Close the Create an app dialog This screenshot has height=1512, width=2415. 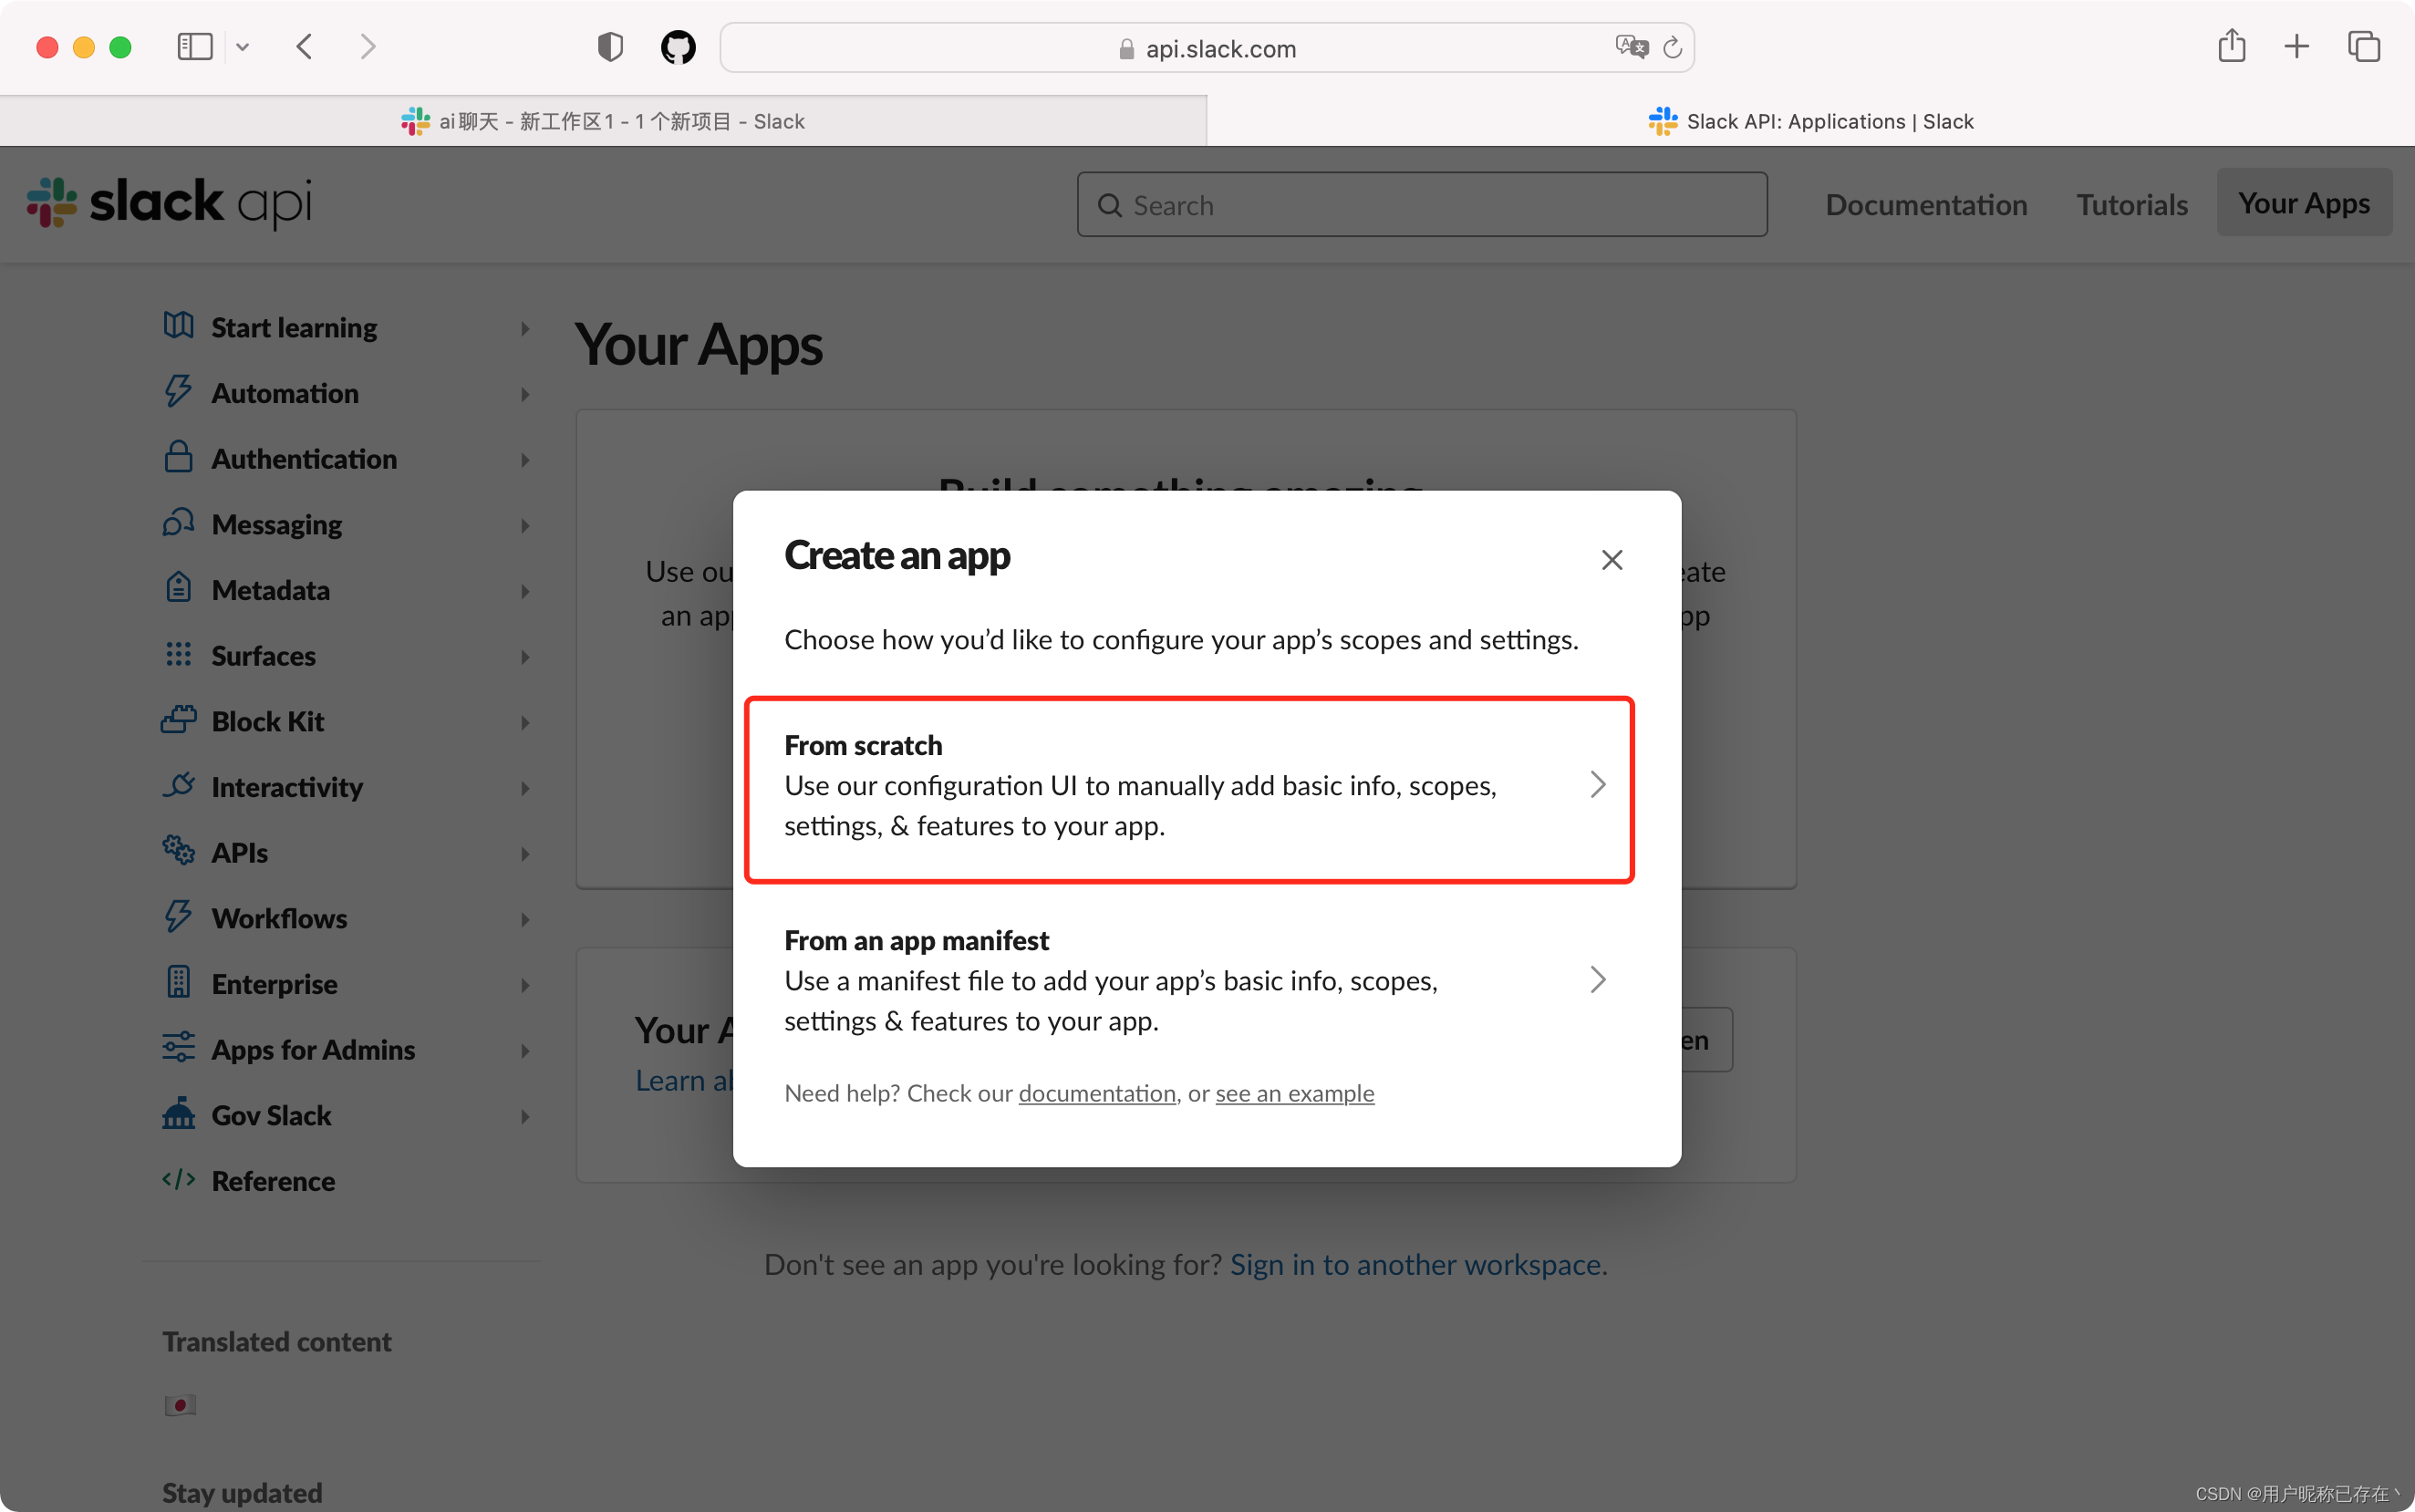point(1612,559)
